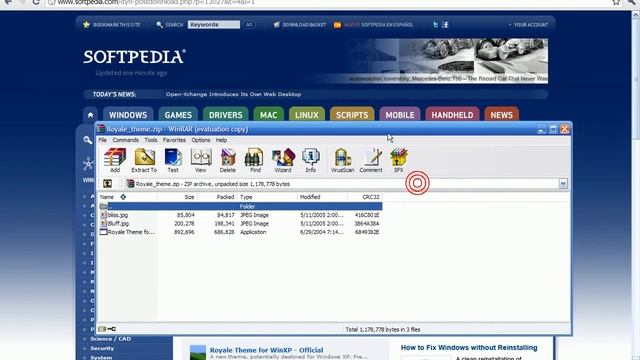Click the Add toolbar icon in WinRAR
Viewport: 640px width, 360px height.
[115, 160]
